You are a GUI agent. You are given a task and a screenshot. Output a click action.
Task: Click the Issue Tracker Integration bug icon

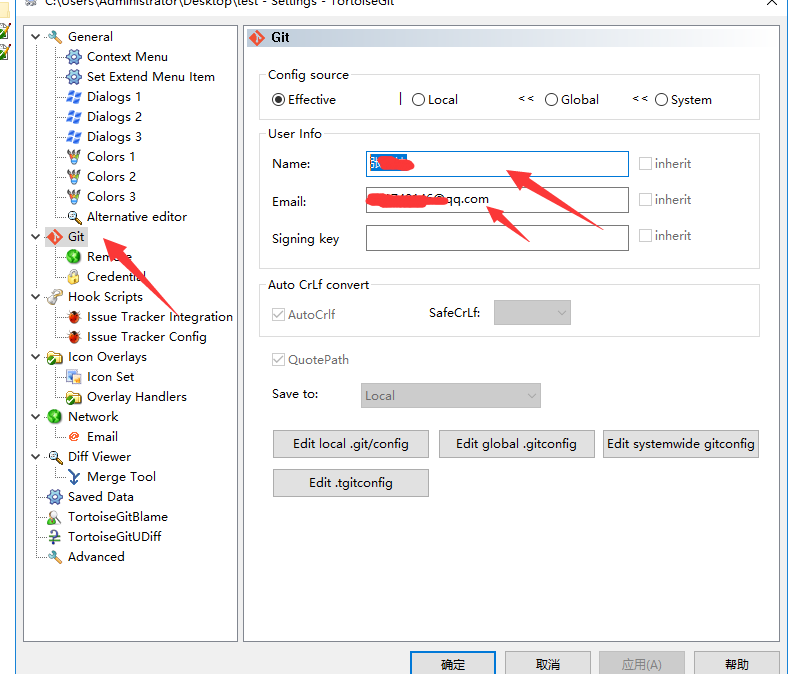[x=74, y=317]
